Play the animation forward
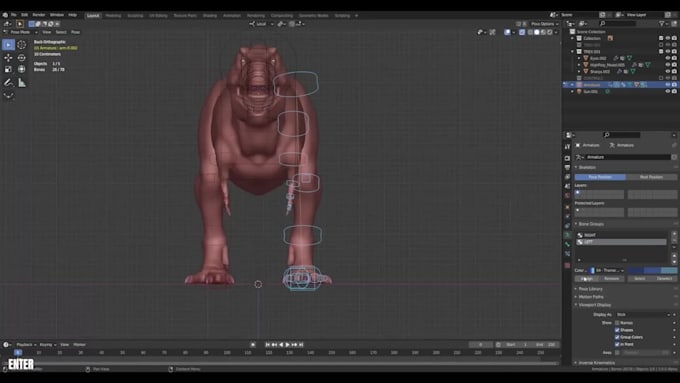680x383 pixels. pyautogui.click(x=288, y=345)
